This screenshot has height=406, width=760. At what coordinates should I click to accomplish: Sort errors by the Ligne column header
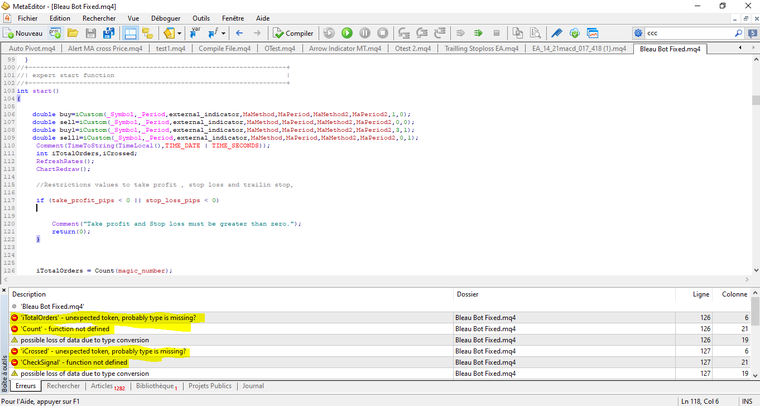700,294
